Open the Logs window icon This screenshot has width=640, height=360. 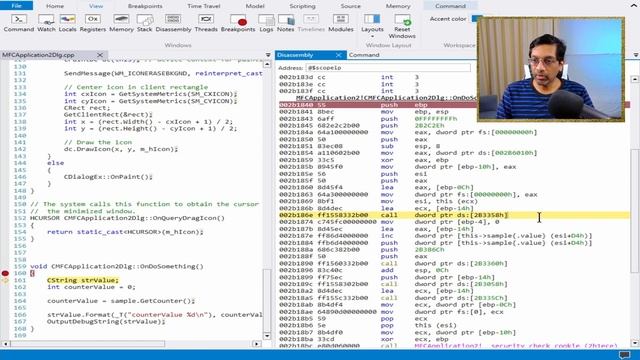coord(266,23)
